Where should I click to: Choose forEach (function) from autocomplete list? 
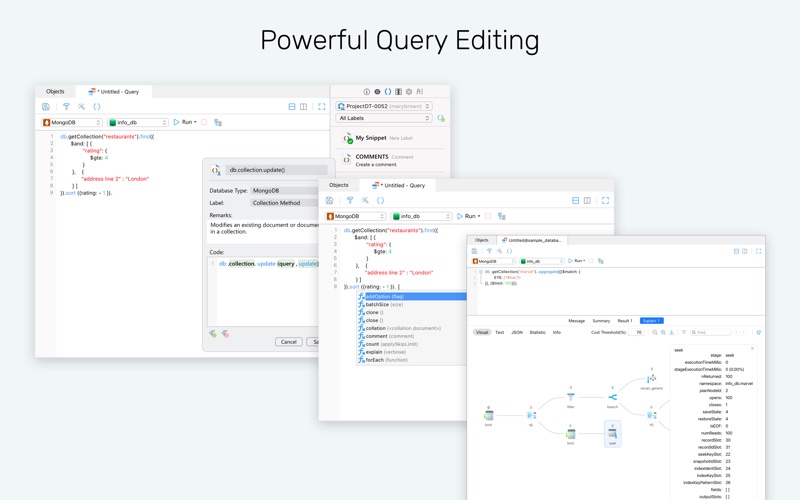pyautogui.click(x=412, y=360)
